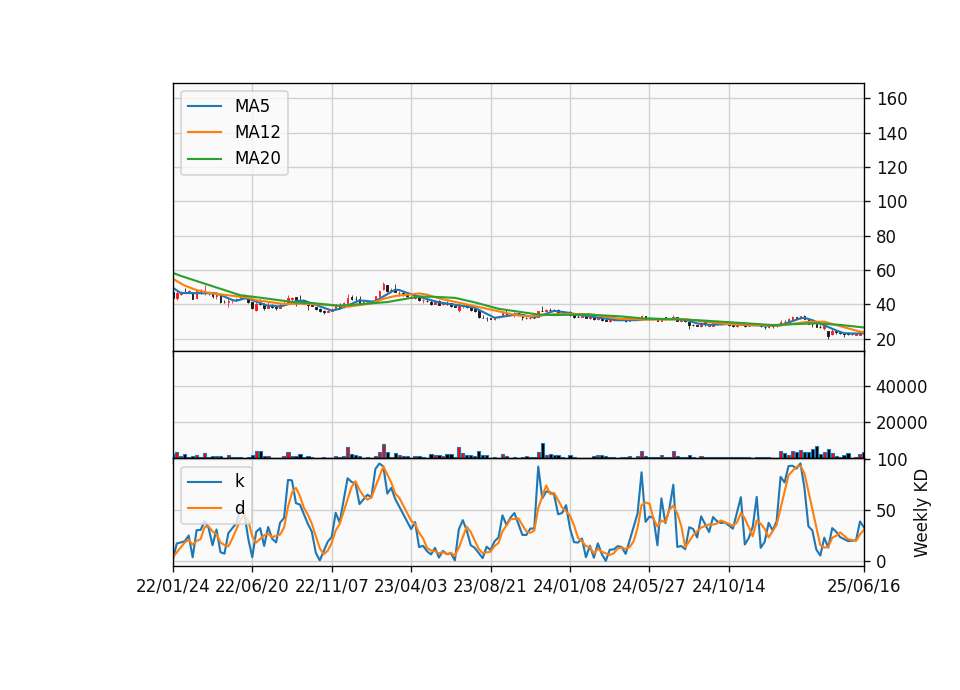Click the 40 price axis label
The image size is (960, 690).
pos(887,305)
